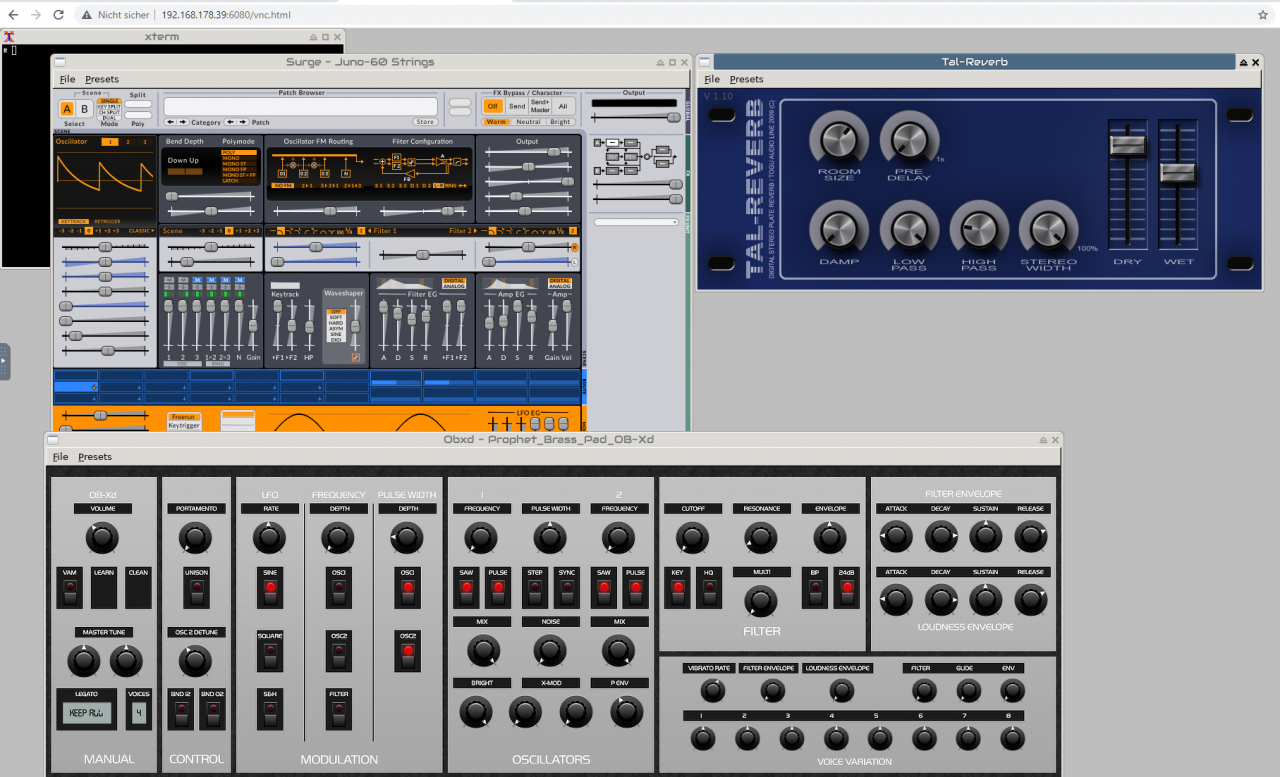This screenshot has height=777, width=1280.
Task: Open Presets menu in Obxd window
Action: click(x=95, y=456)
